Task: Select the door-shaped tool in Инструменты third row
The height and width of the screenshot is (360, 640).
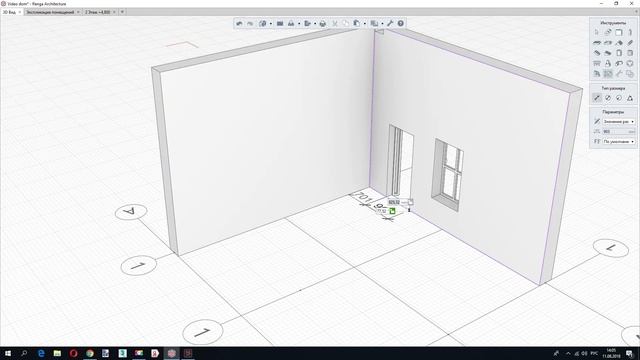Action: [x=619, y=53]
